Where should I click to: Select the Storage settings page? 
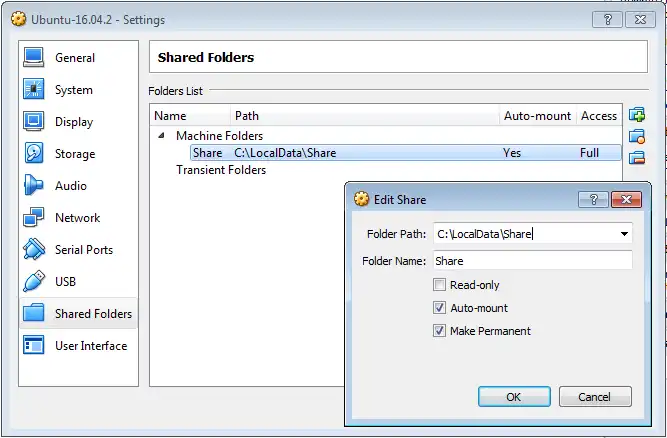79,154
